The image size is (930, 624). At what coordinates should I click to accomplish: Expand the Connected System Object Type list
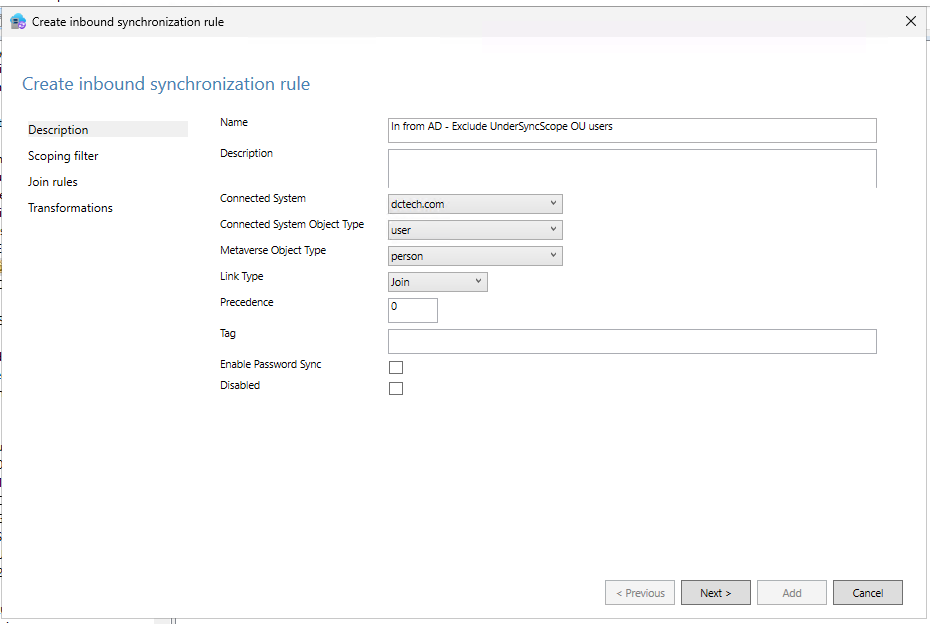[x=553, y=229]
